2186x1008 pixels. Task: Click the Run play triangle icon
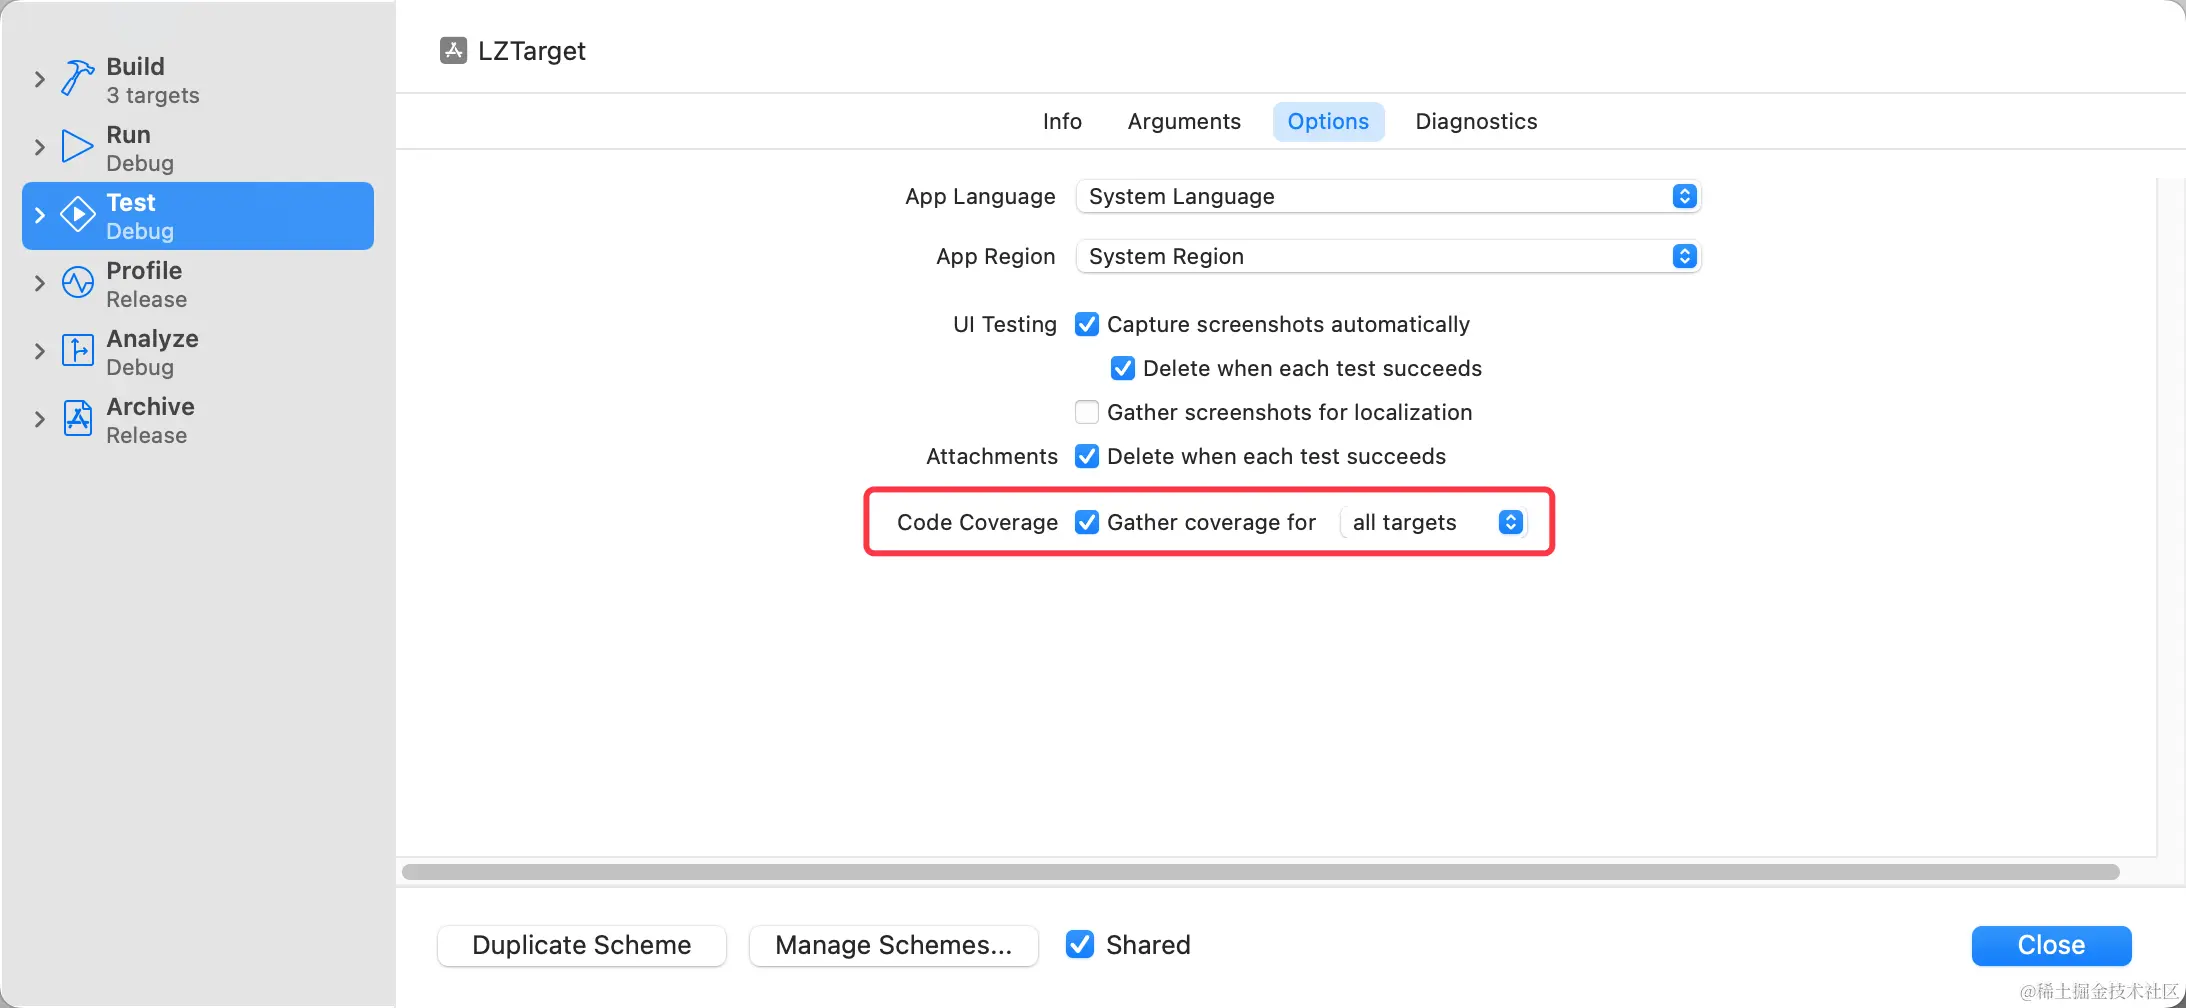pos(77,146)
